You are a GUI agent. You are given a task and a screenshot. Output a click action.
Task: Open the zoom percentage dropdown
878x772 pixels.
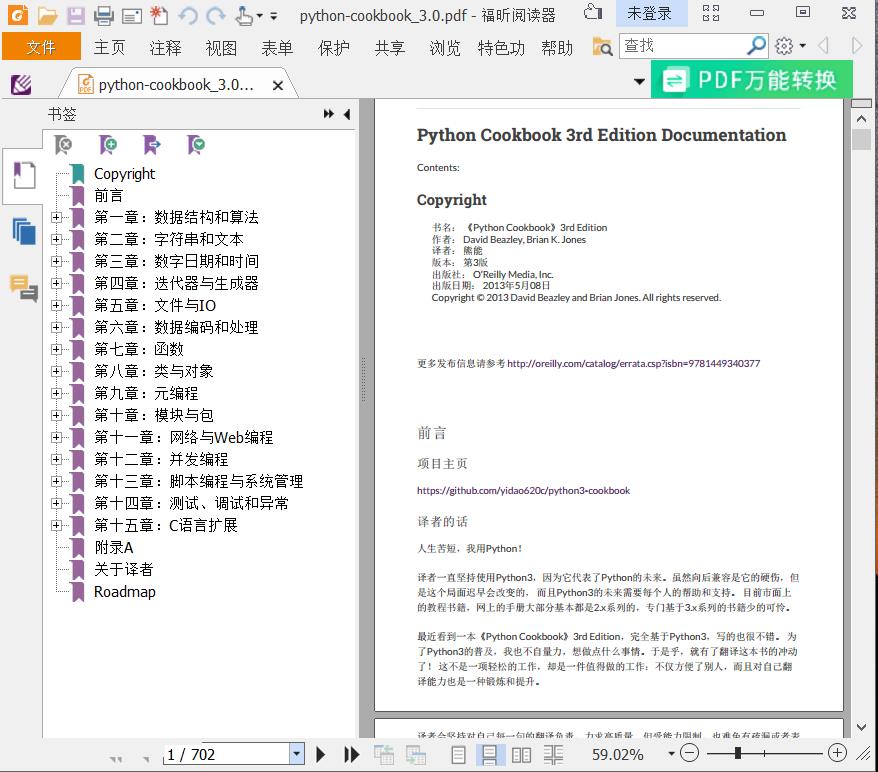coord(671,754)
